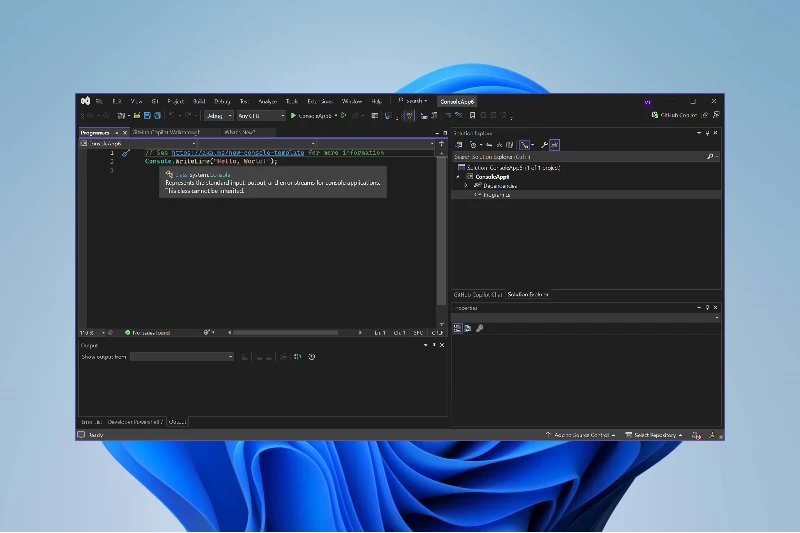Click the Save icon in toolbar

[x=147, y=116]
